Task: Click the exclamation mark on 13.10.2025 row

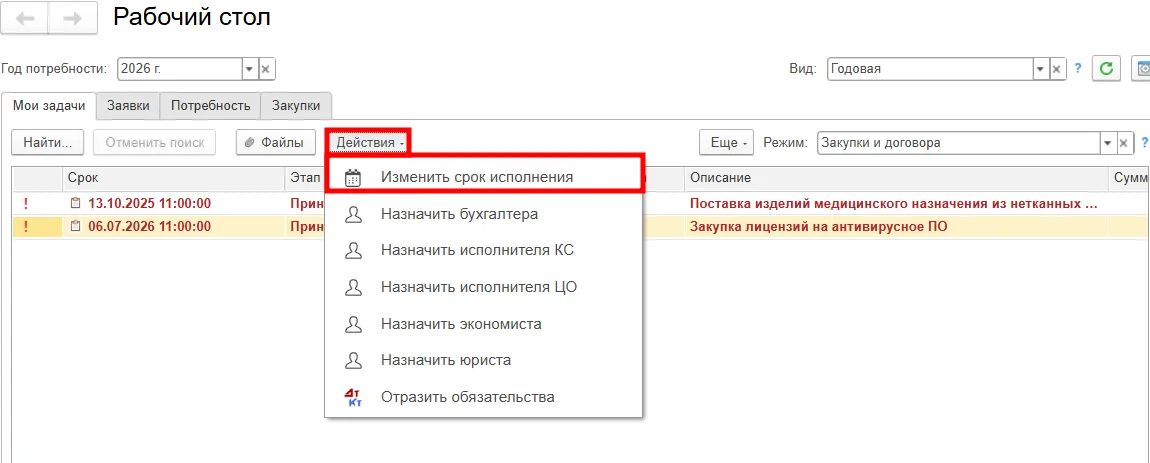Action: 26,204
